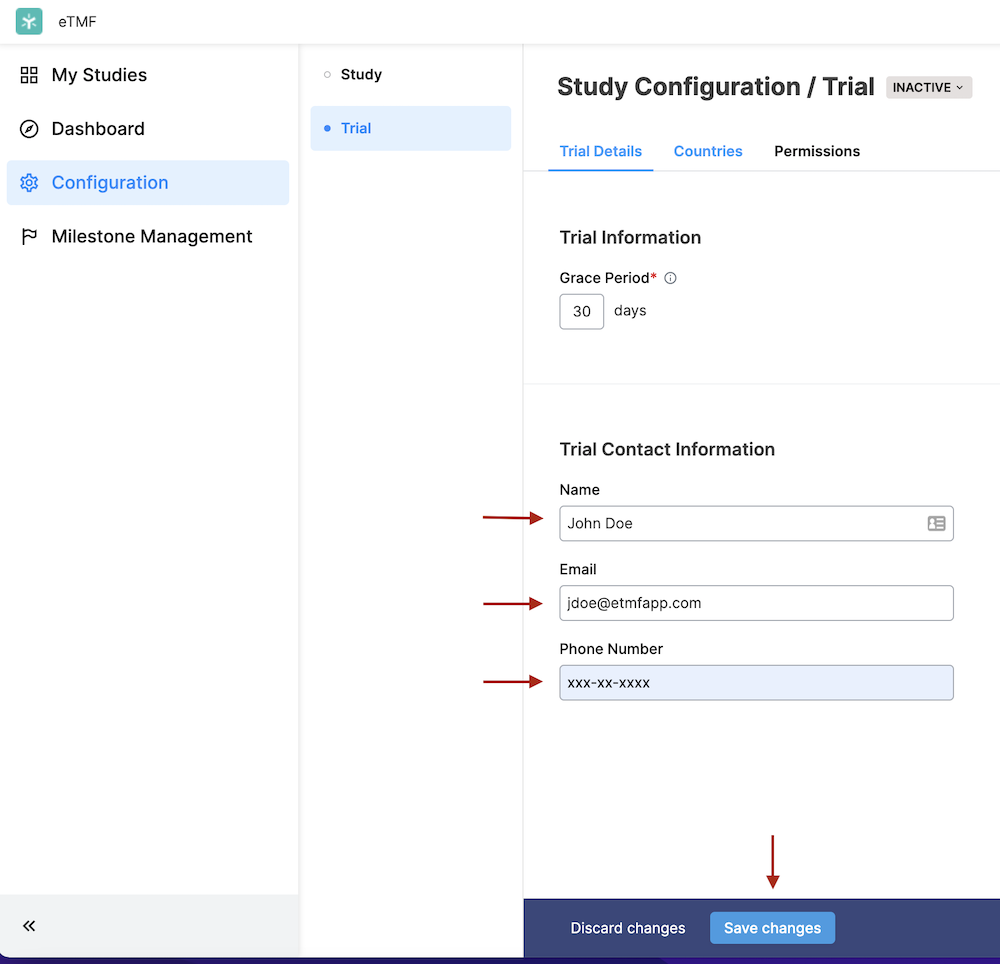Select the Study configuration item
This screenshot has height=964, width=1000.
click(411, 75)
